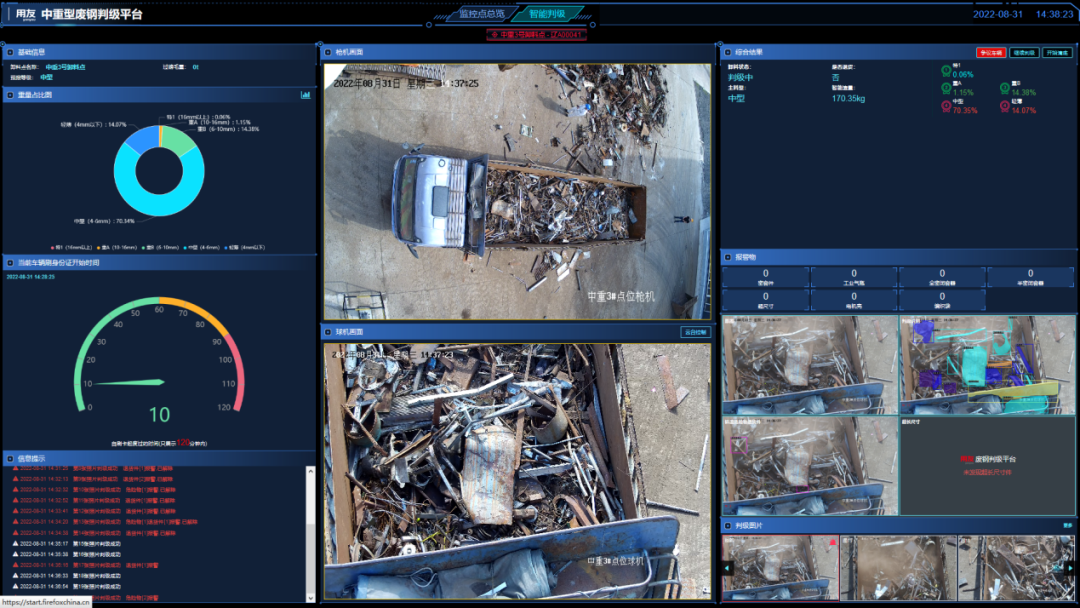
Task: Click the 工业气瓶 alarm counter card
Action: pyautogui.click(x=853, y=277)
